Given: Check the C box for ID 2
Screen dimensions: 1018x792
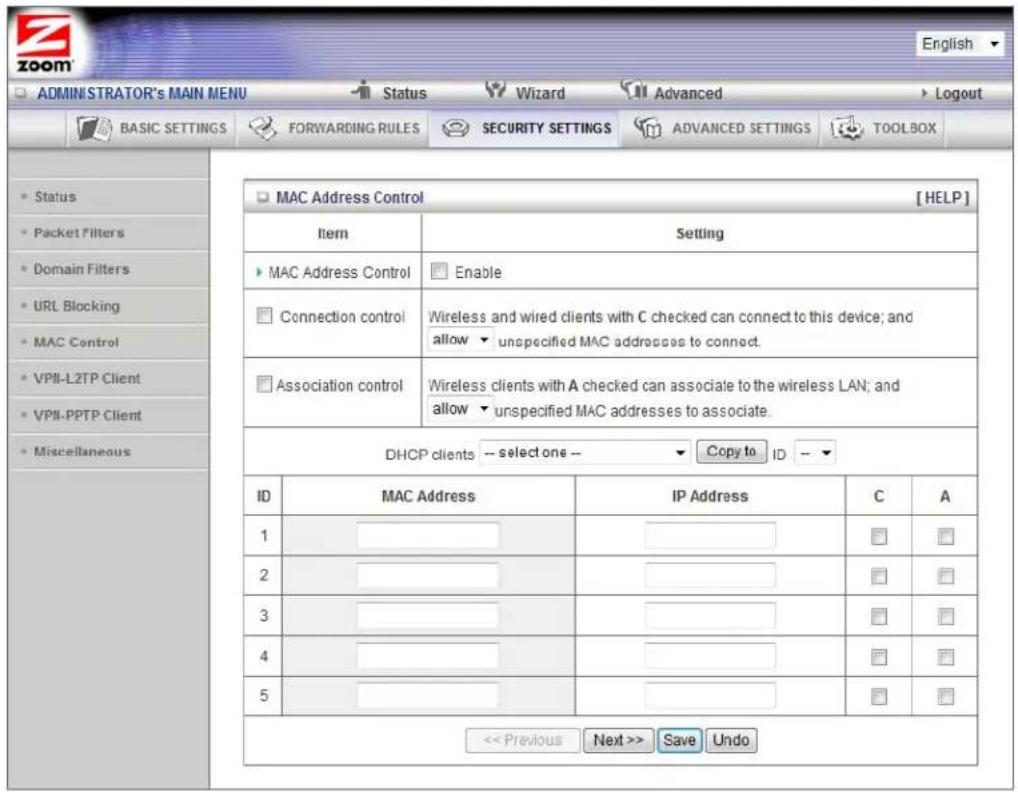Looking at the screenshot, I should 878,576.
